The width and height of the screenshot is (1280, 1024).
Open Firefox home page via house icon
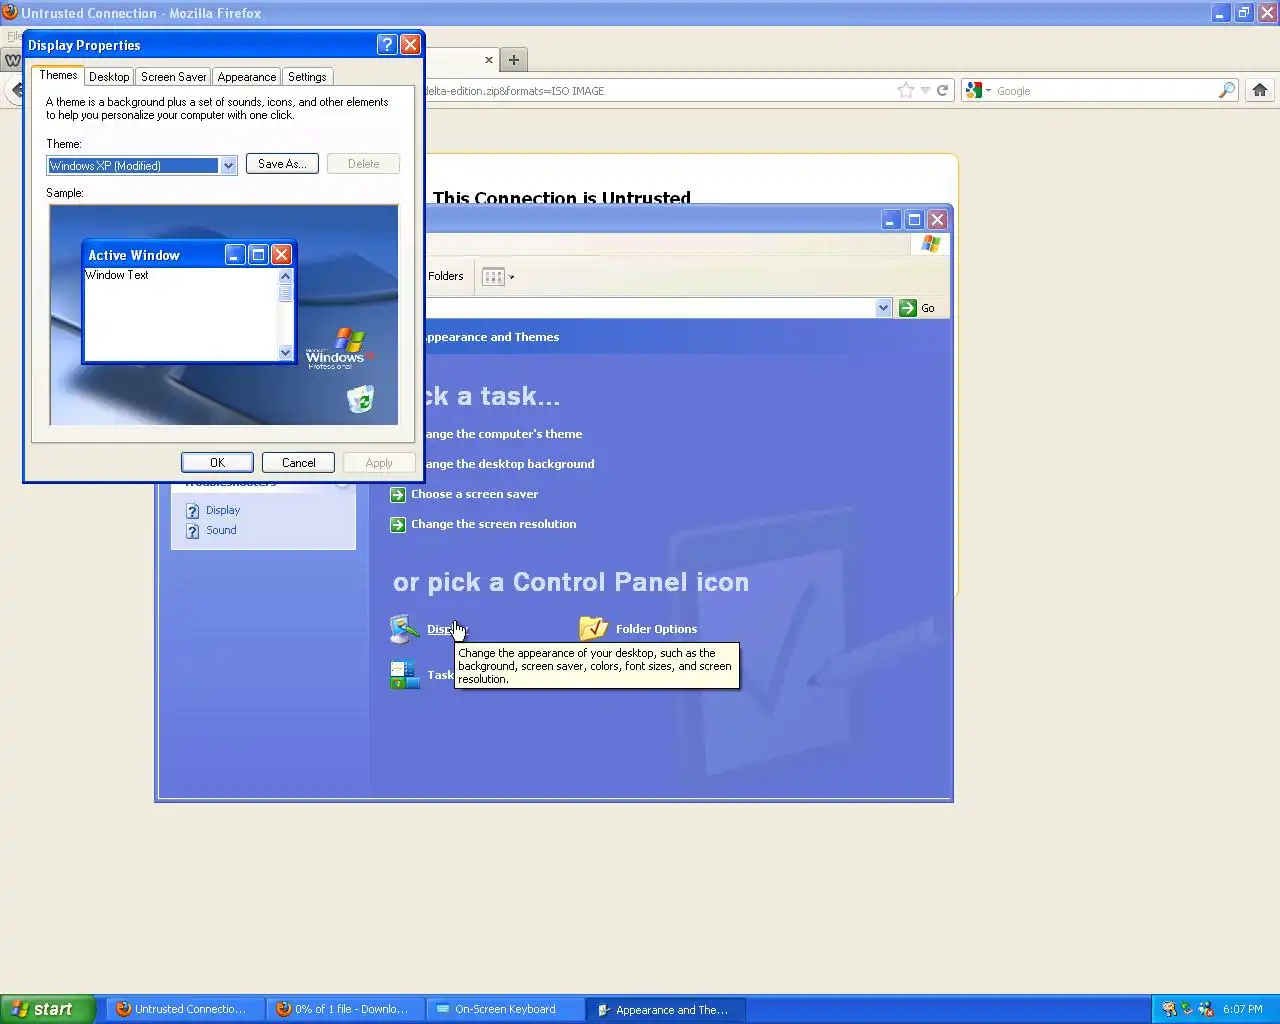click(1260, 90)
